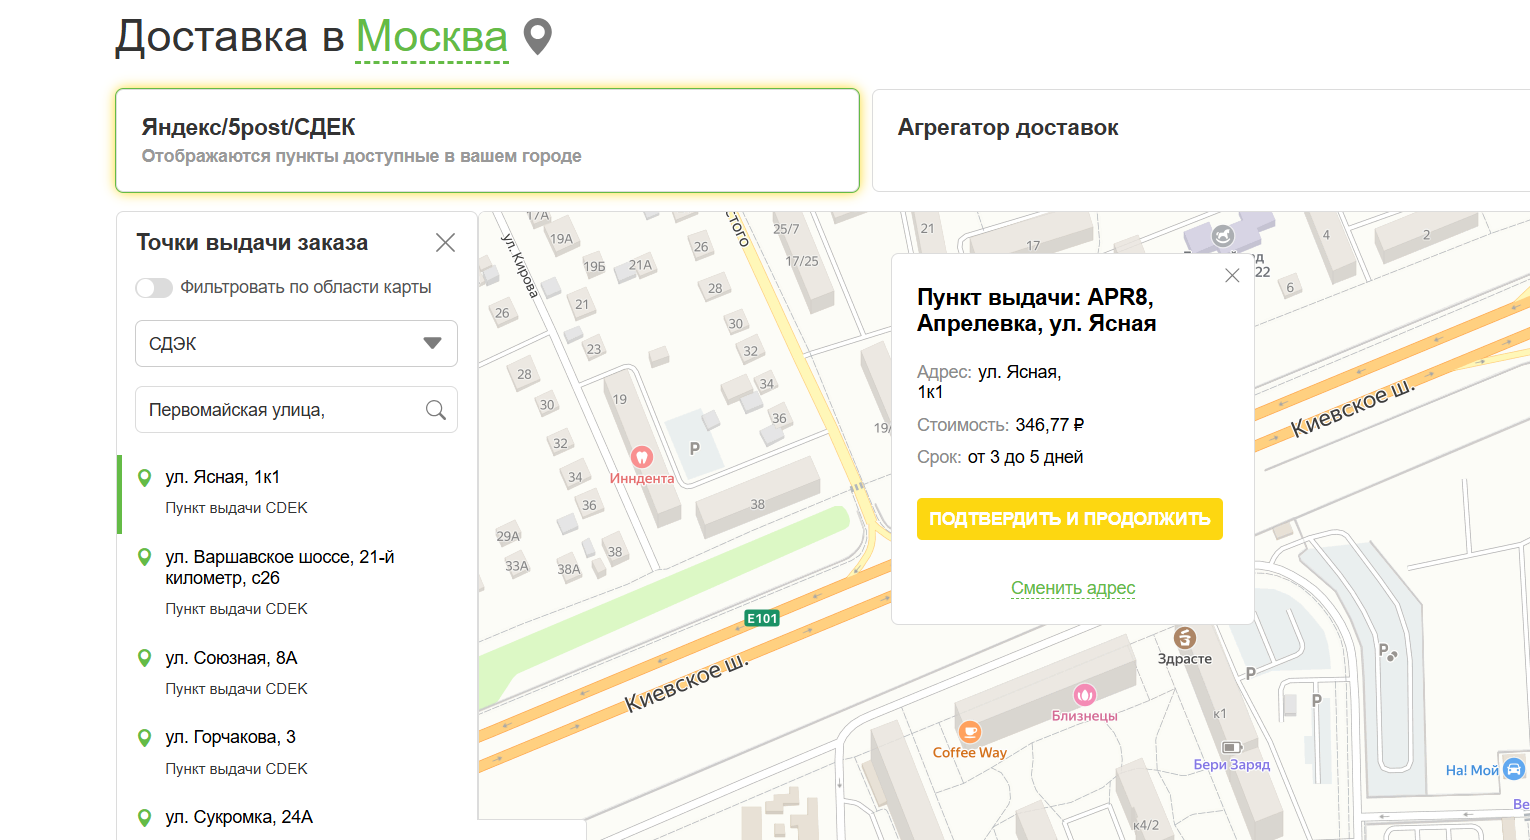Select pickup point ул. Ясная, 1к1
1530x840 pixels.
[x=296, y=492]
